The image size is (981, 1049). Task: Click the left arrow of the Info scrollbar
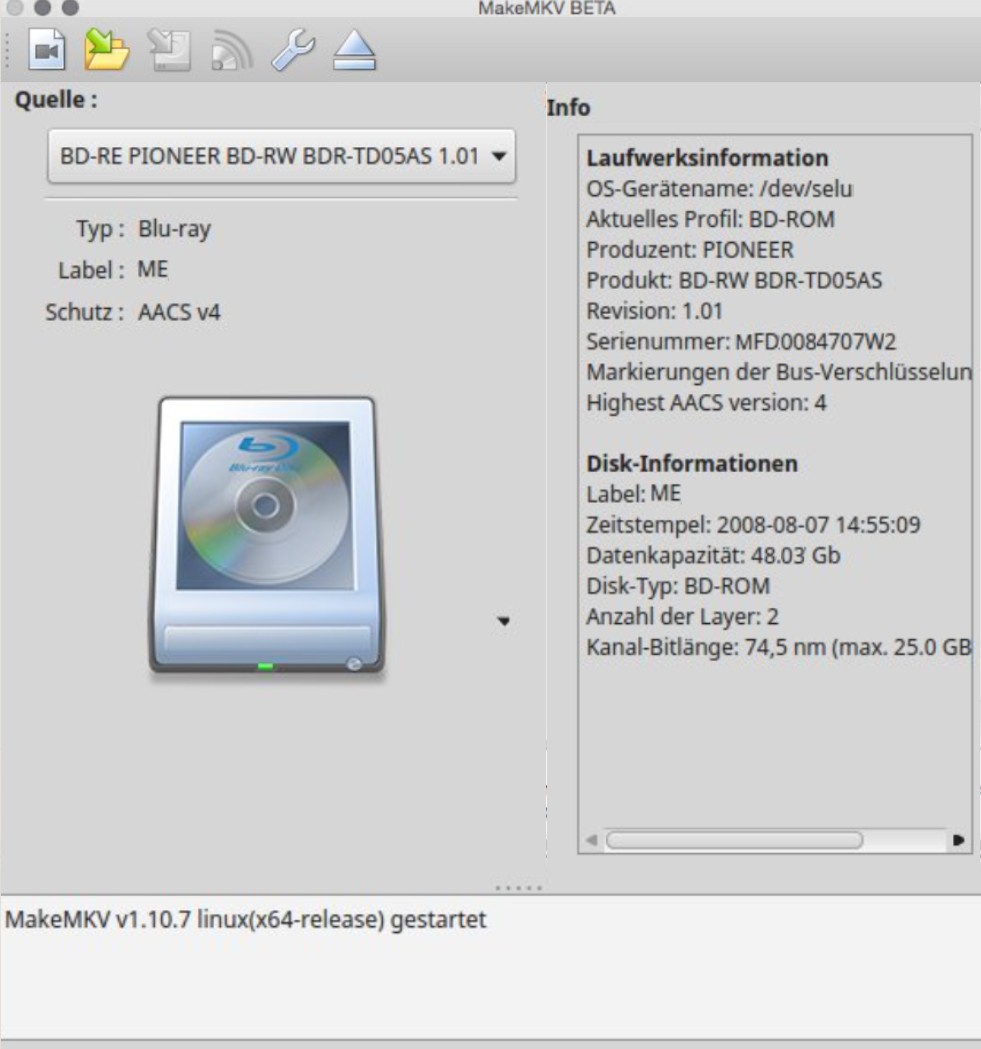[592, 840]
